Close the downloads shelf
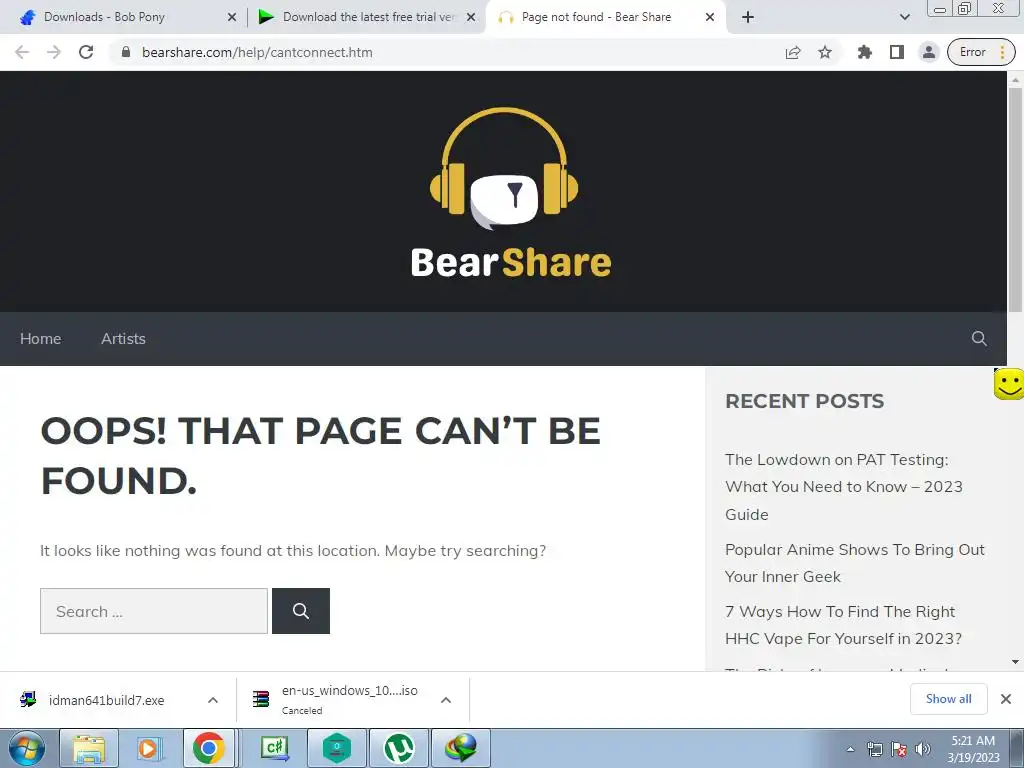Image resolution: width=1024 pixels, height=768 pixels. (1006, 699)
